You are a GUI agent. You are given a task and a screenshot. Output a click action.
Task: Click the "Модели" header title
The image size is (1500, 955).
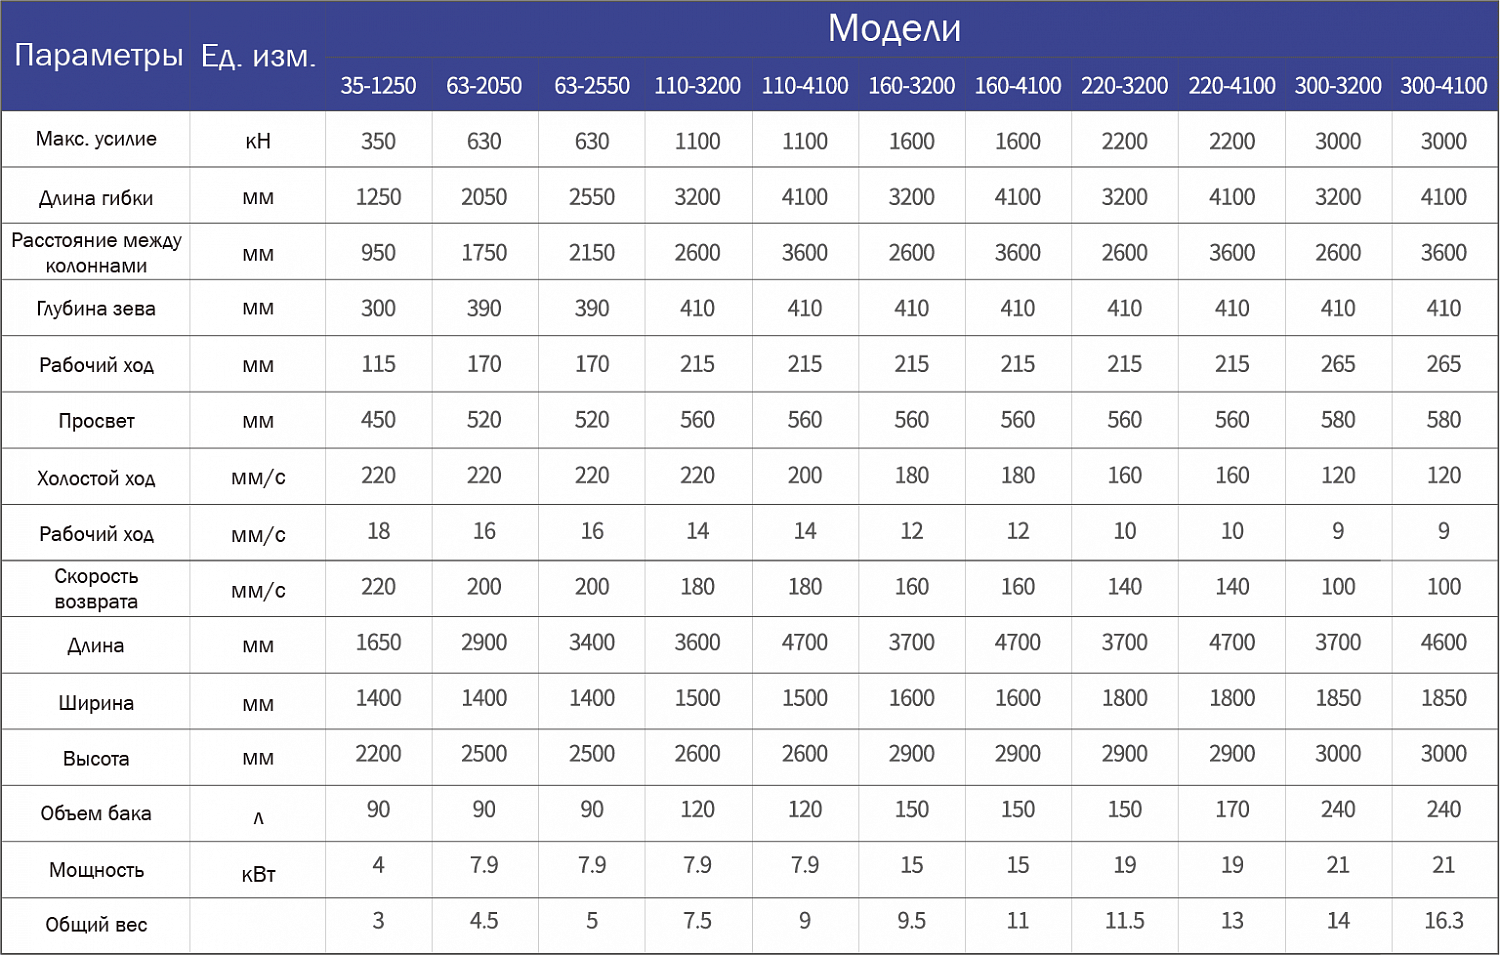click(894, 29)
